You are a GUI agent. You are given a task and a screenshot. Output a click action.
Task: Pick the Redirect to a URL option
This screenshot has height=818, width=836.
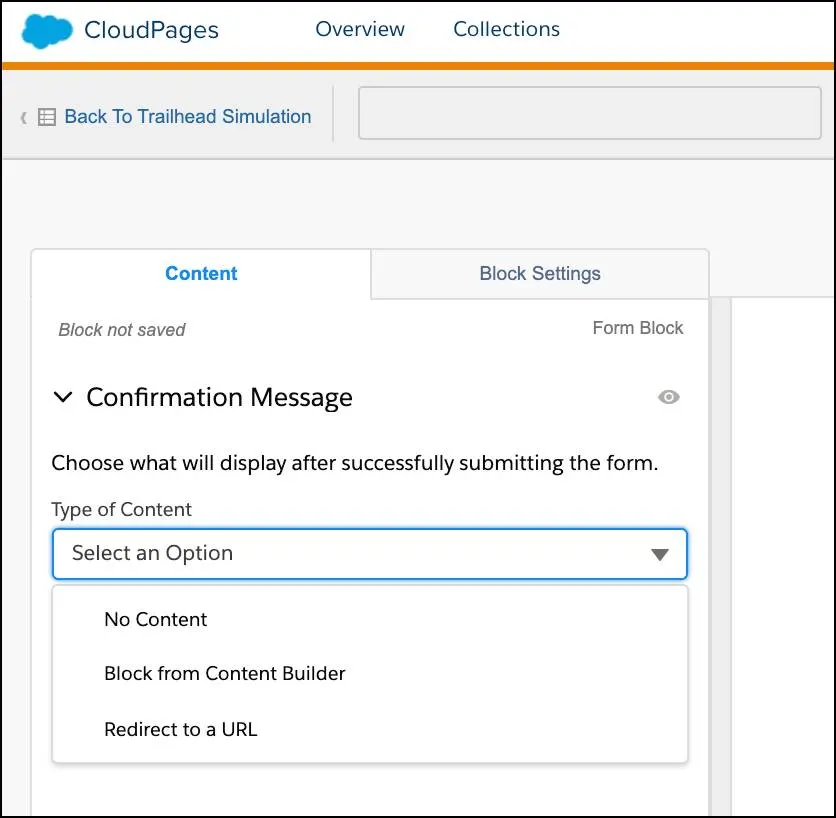pyautogui.click(x=180, y=729)
